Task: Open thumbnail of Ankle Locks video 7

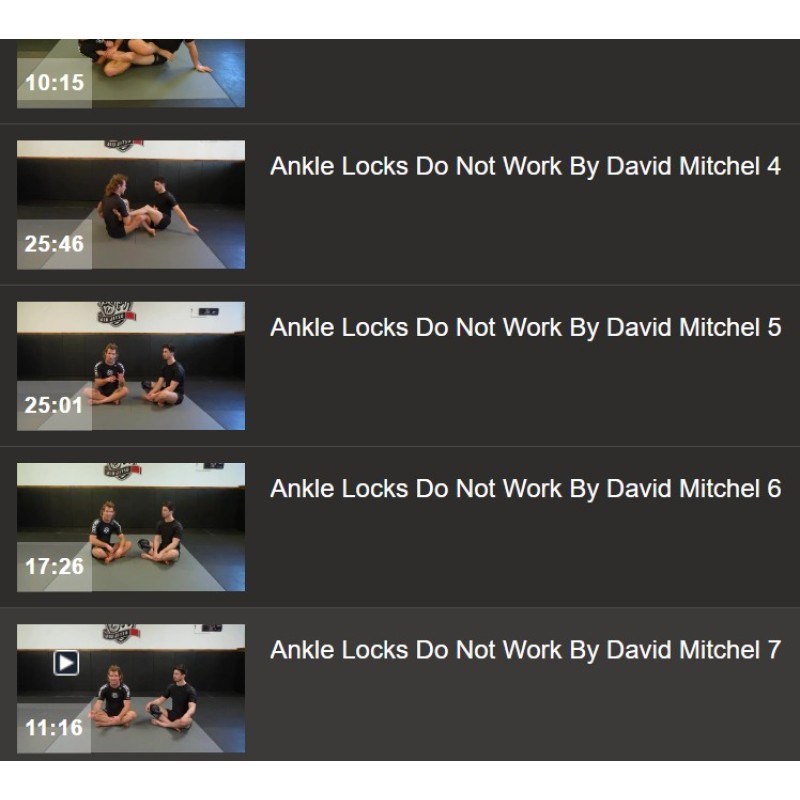Action: pyautogui.click(x=131, y=688)
